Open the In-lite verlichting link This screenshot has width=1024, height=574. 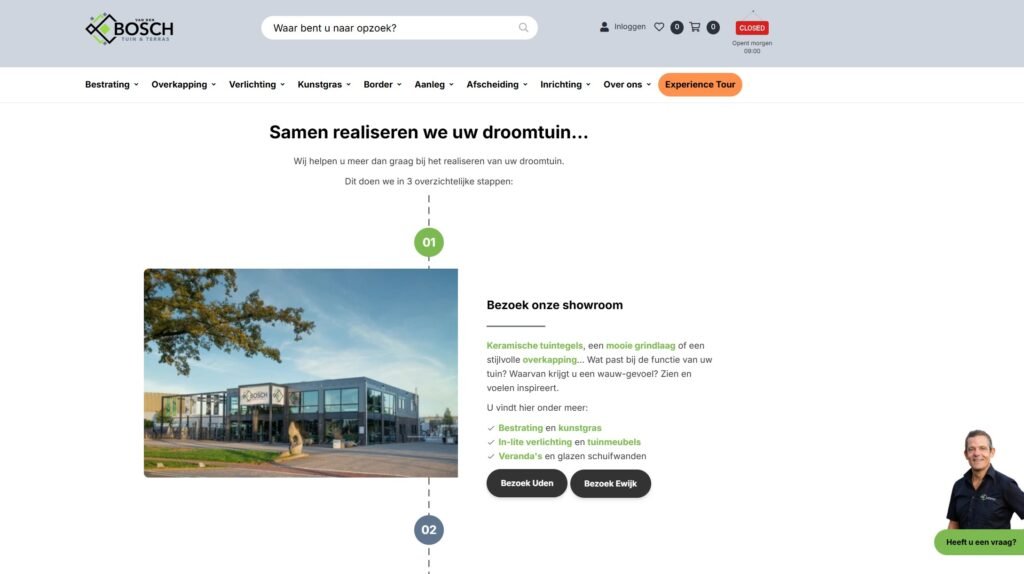(x=535, y=442)
